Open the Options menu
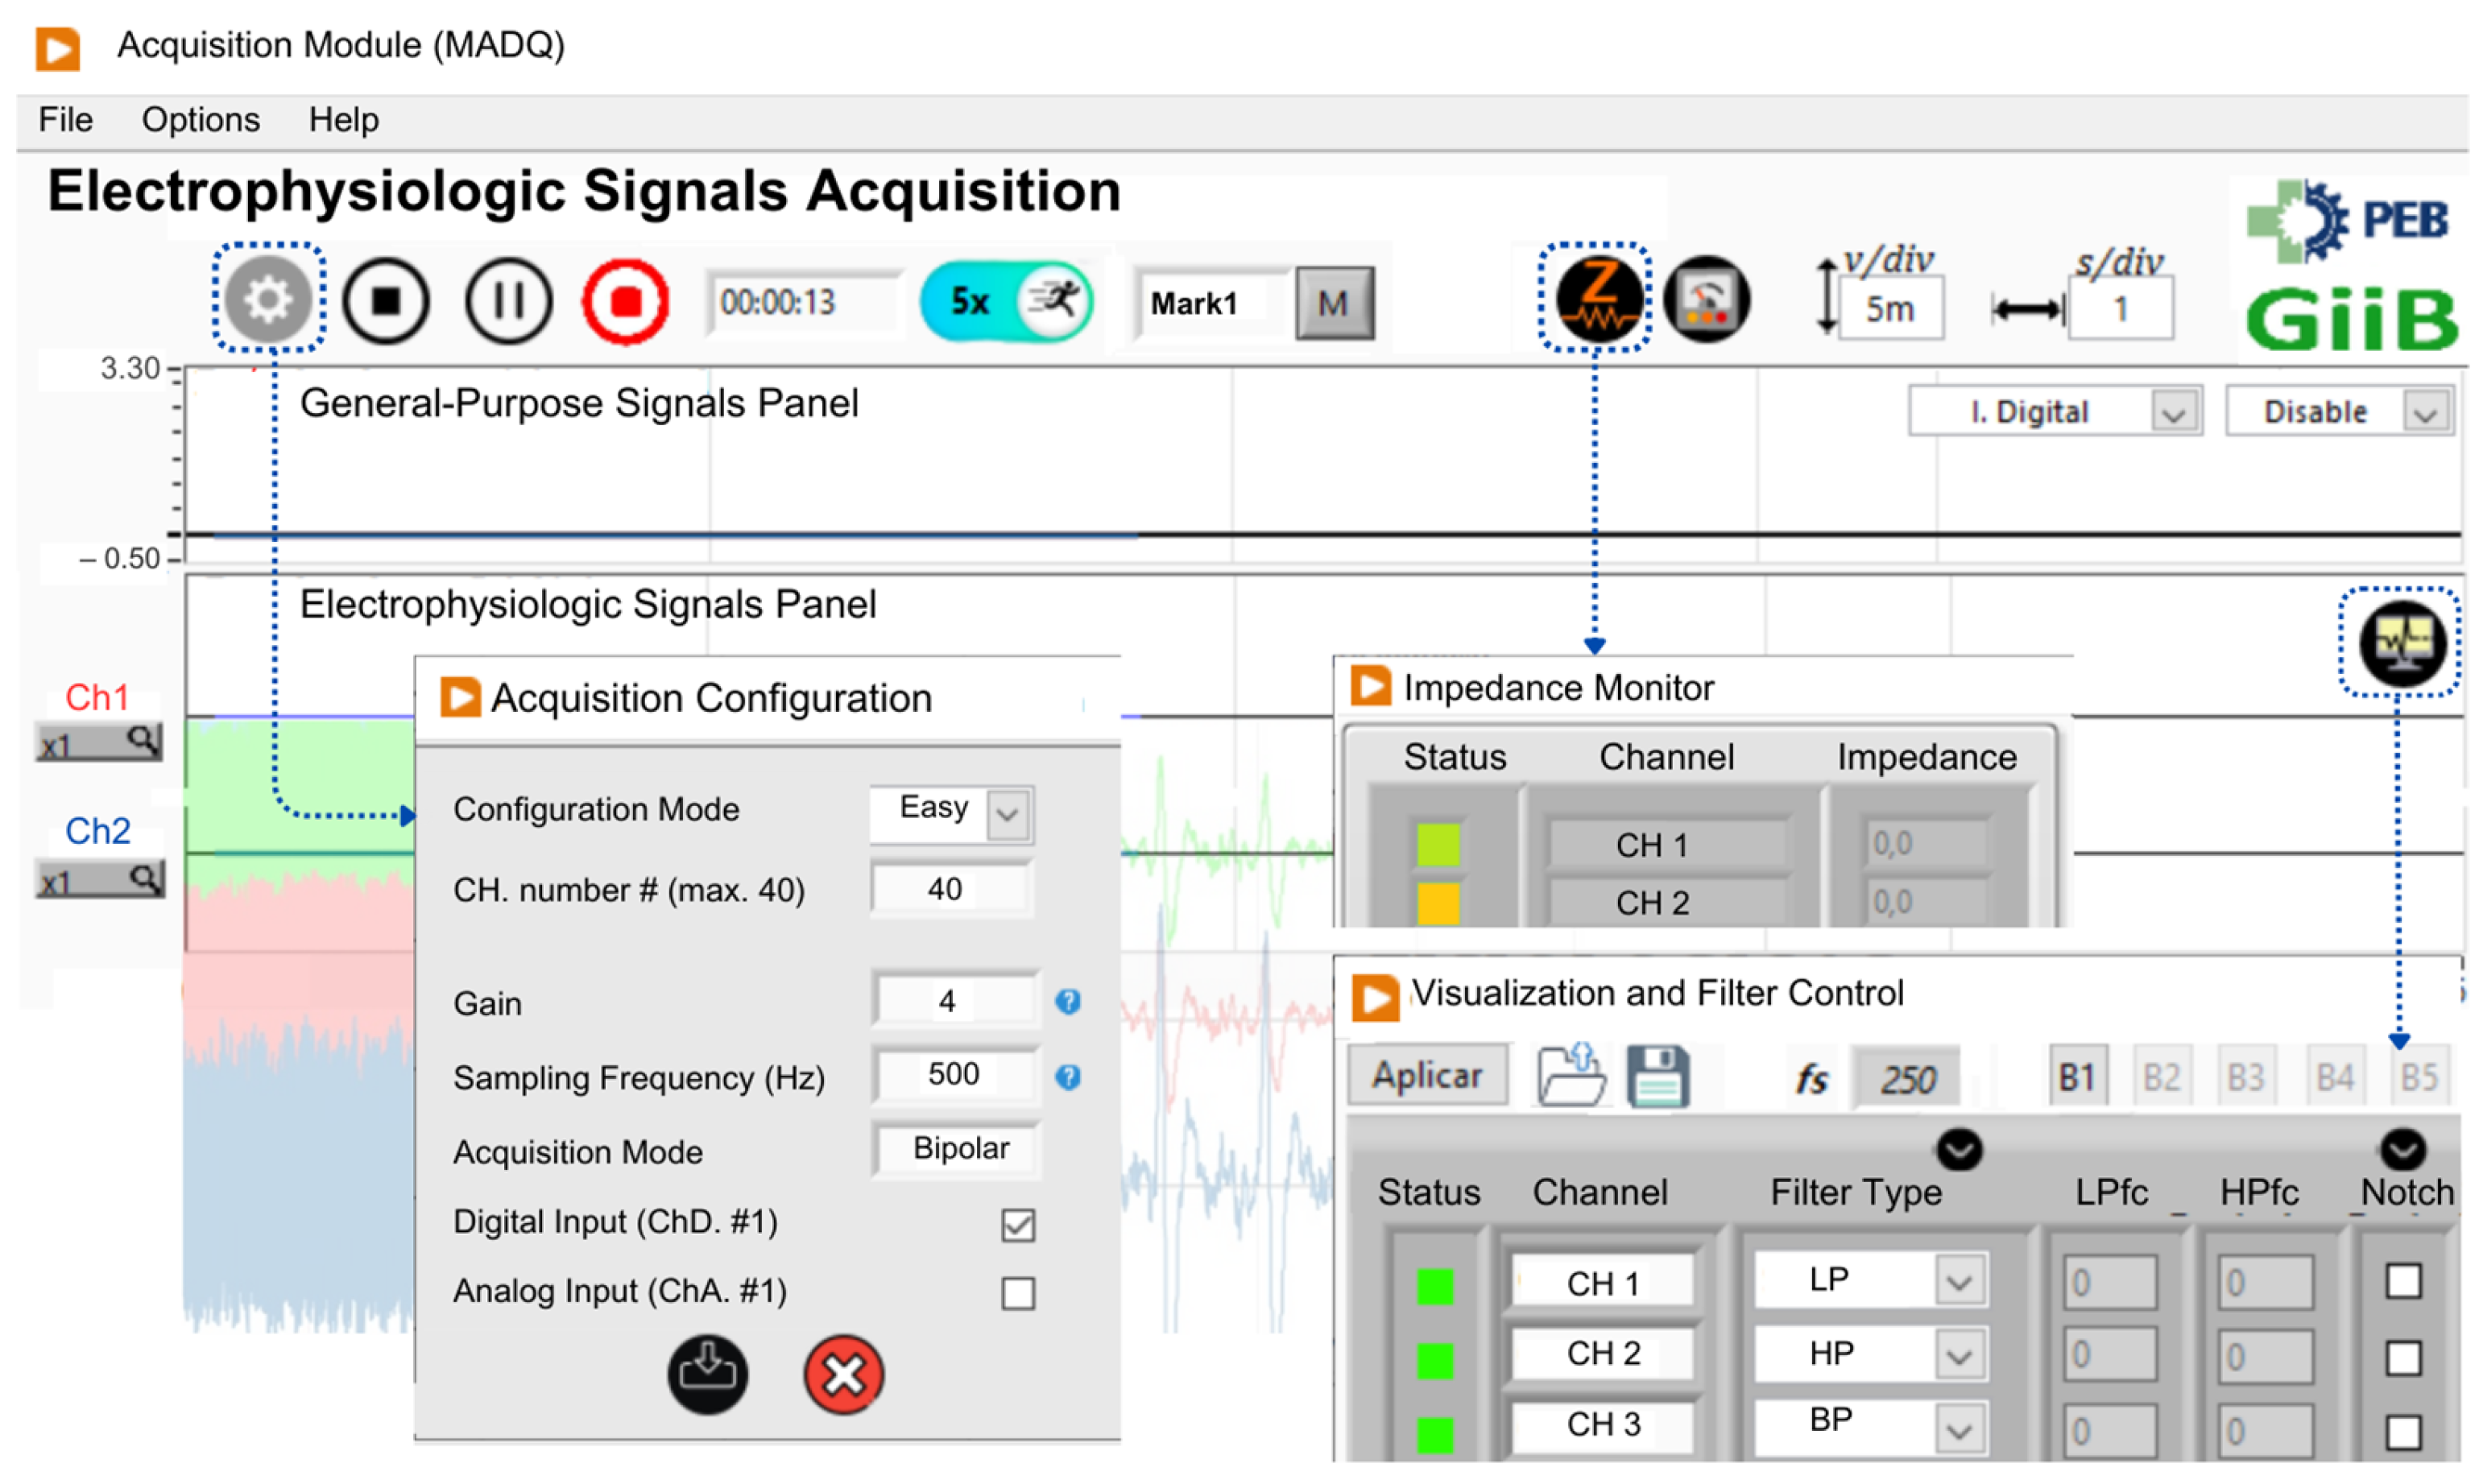Viewport: 2479px width, 1484px height. click(x=201, y=120)
